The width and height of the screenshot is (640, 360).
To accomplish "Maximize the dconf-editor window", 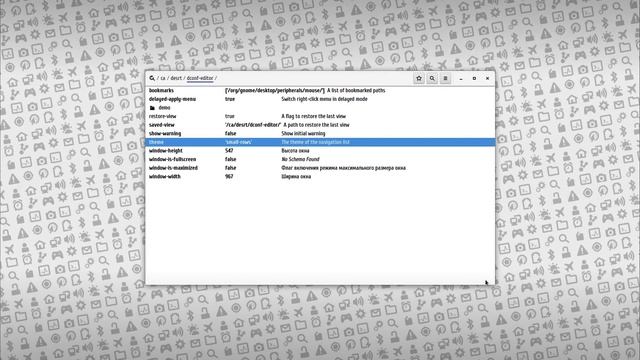I will [x=474, y=78].
